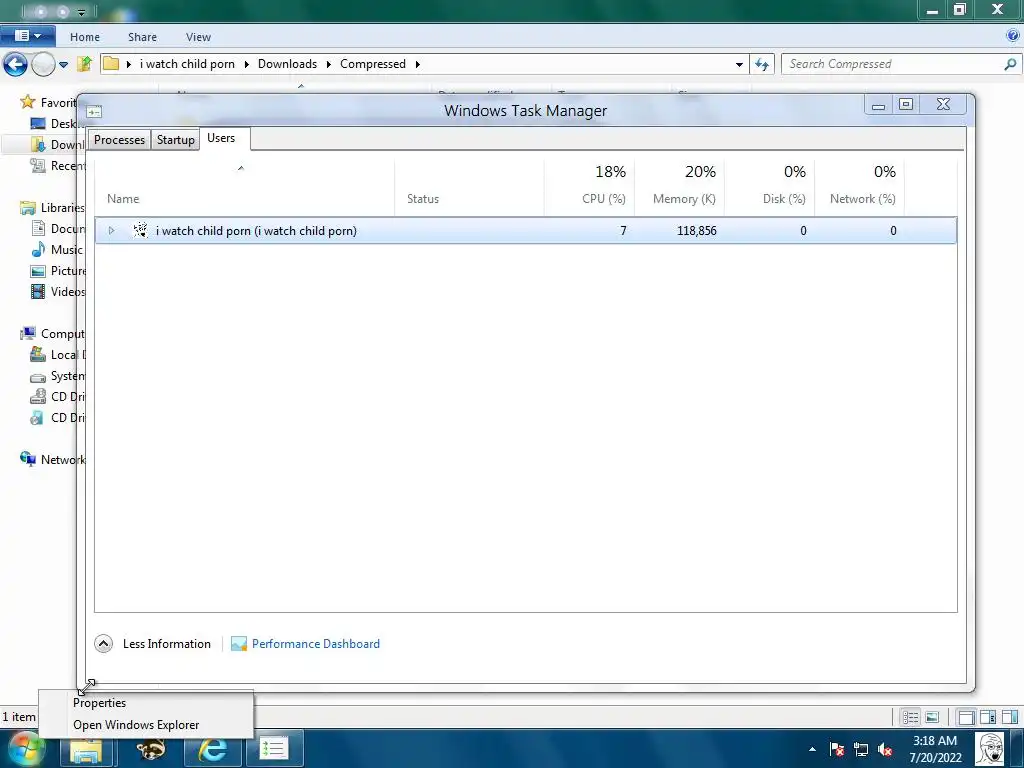Switch to the Home ribbon tab

coord(85,37)
